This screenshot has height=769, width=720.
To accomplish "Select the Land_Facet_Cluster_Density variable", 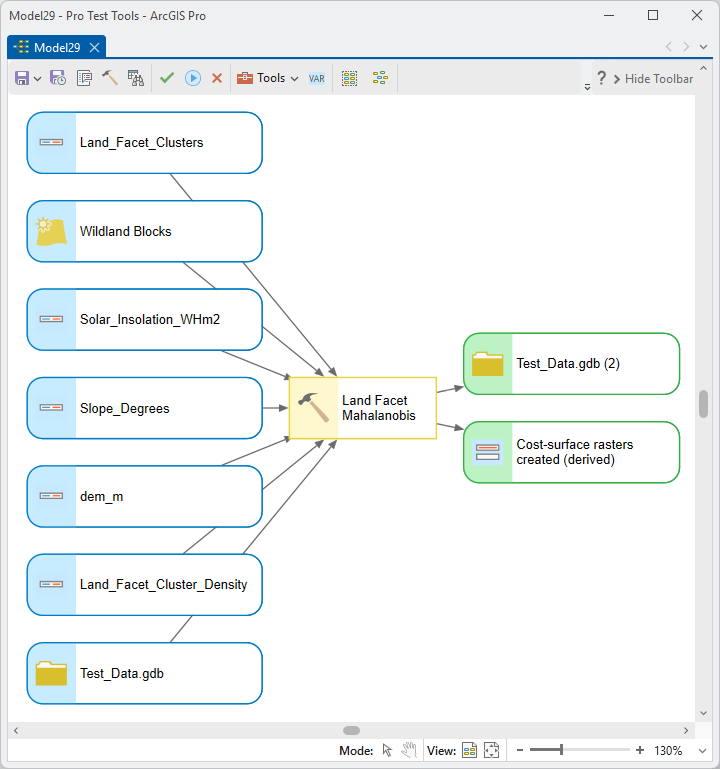I will (x=145, y=585).
